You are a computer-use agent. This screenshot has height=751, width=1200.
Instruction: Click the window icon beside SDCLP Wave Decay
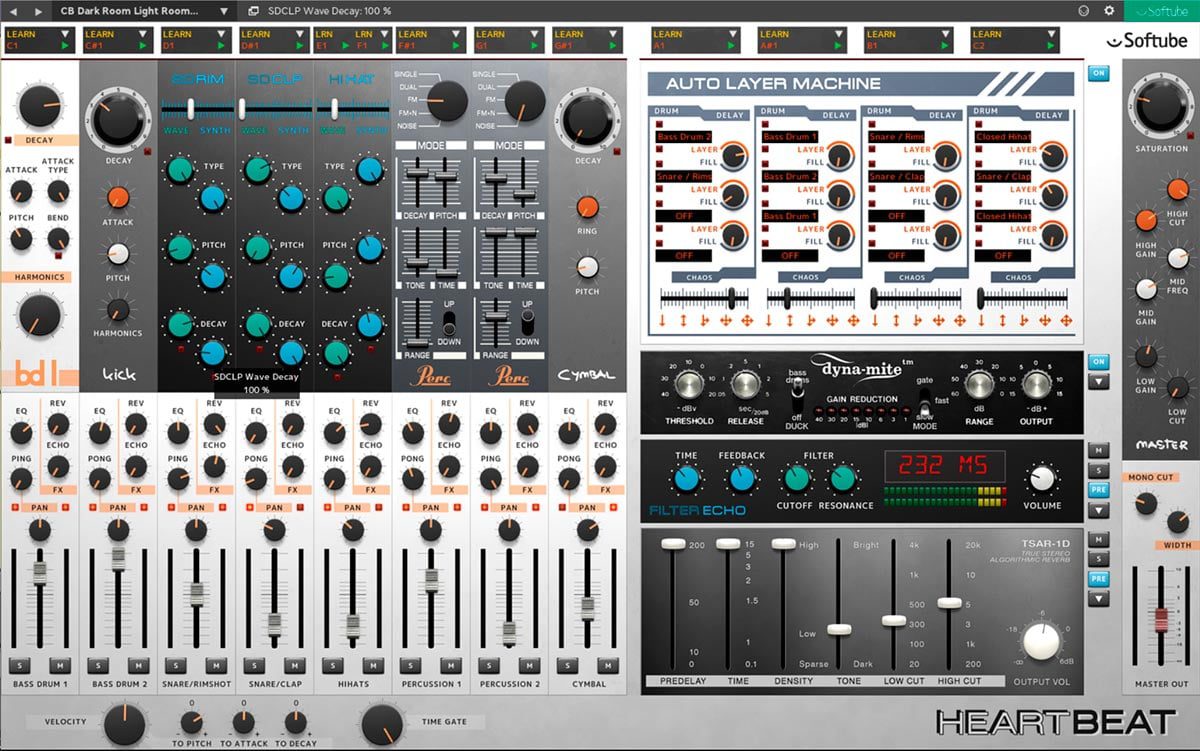point(254,11)
